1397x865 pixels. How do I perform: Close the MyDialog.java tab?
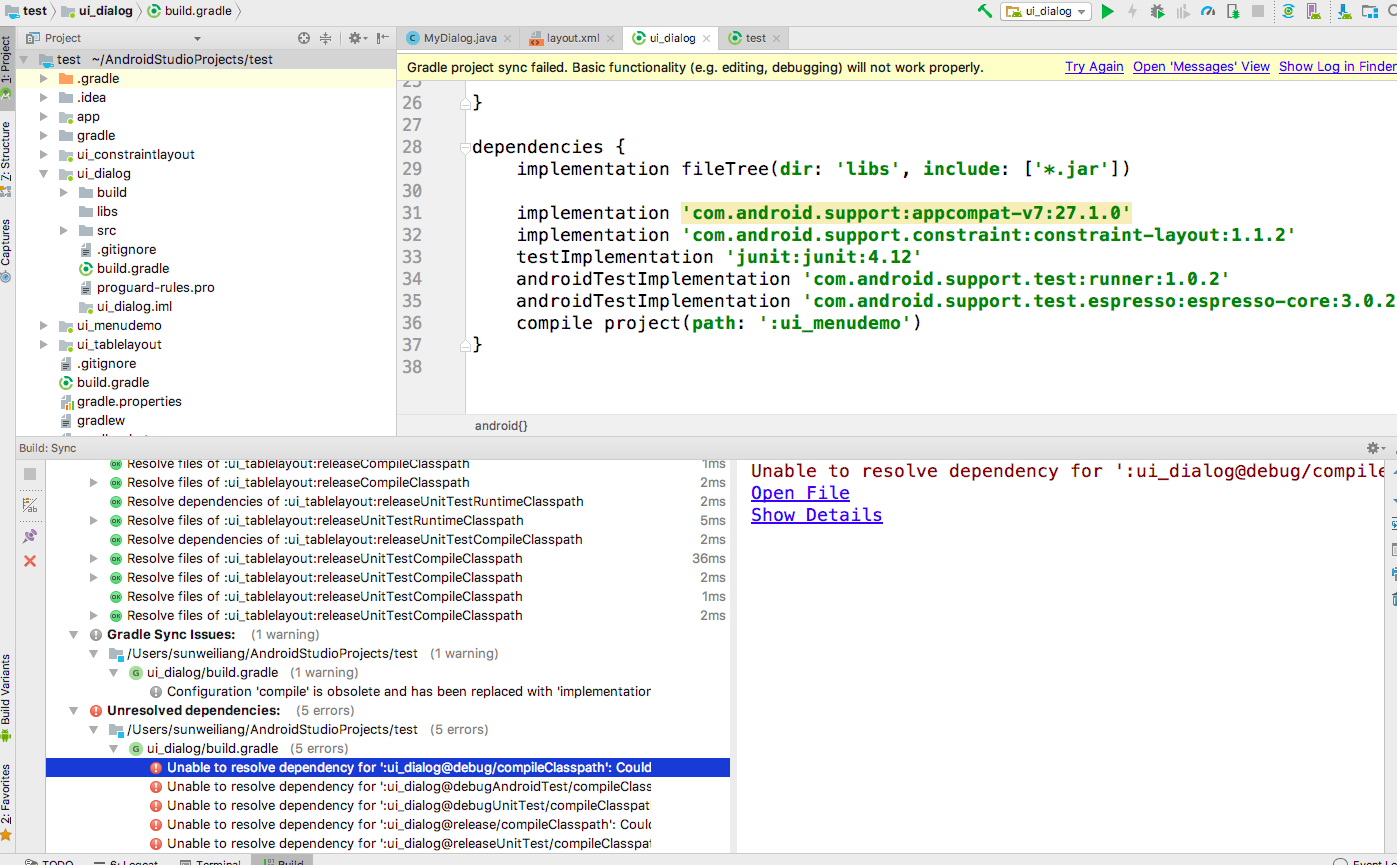click(507, 39)
